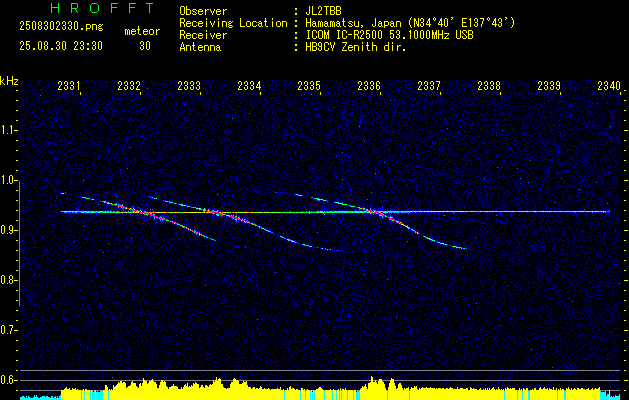Click the 2334 time marker
The image size is (629, 400).
click(249, 85)
